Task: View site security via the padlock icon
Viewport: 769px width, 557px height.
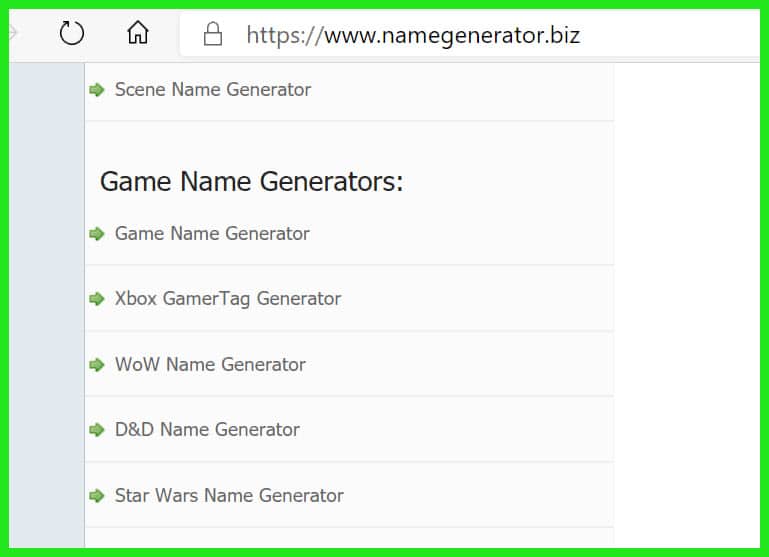Action: [213, 34]
